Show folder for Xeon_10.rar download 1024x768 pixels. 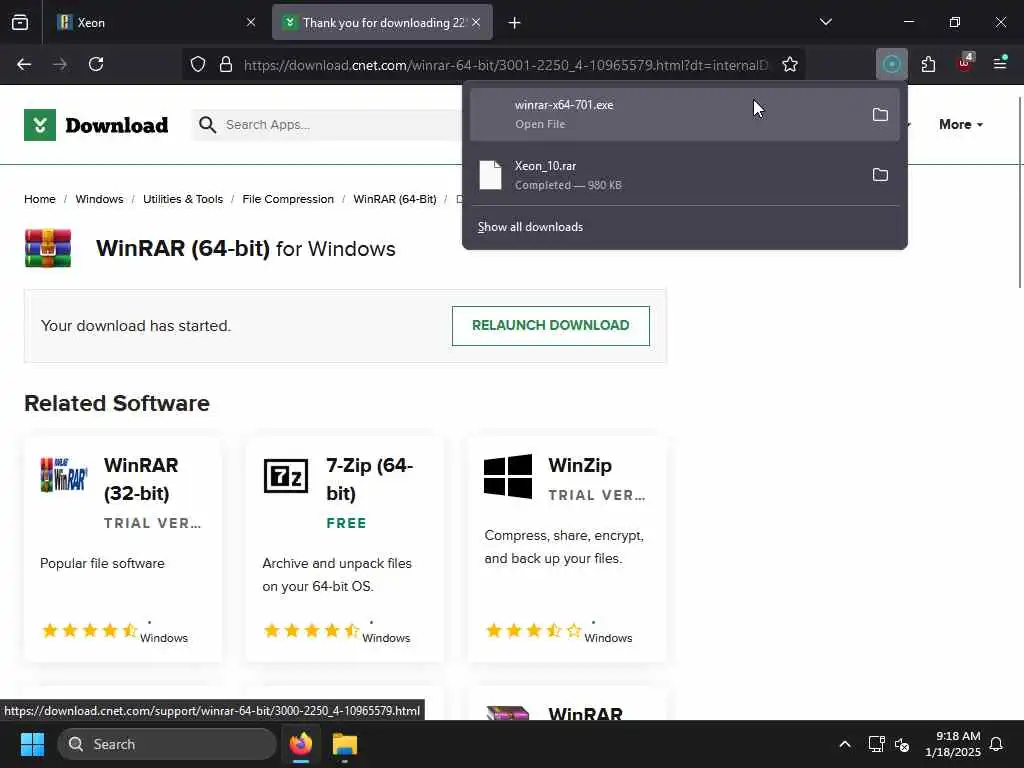coord(880,175)
